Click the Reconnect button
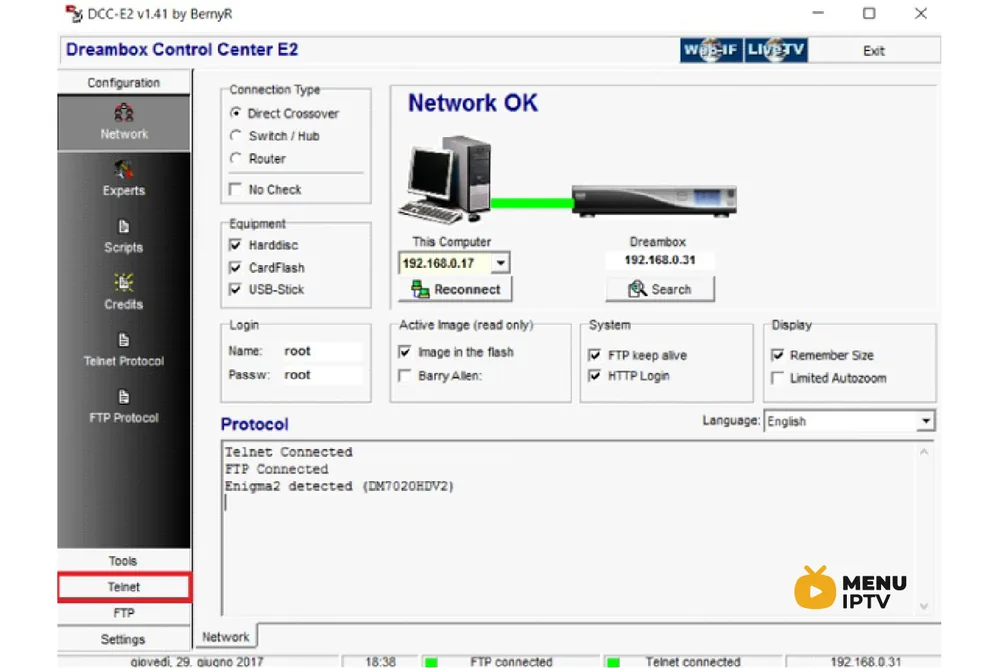Screen dimensions: 1000x668 455,289
